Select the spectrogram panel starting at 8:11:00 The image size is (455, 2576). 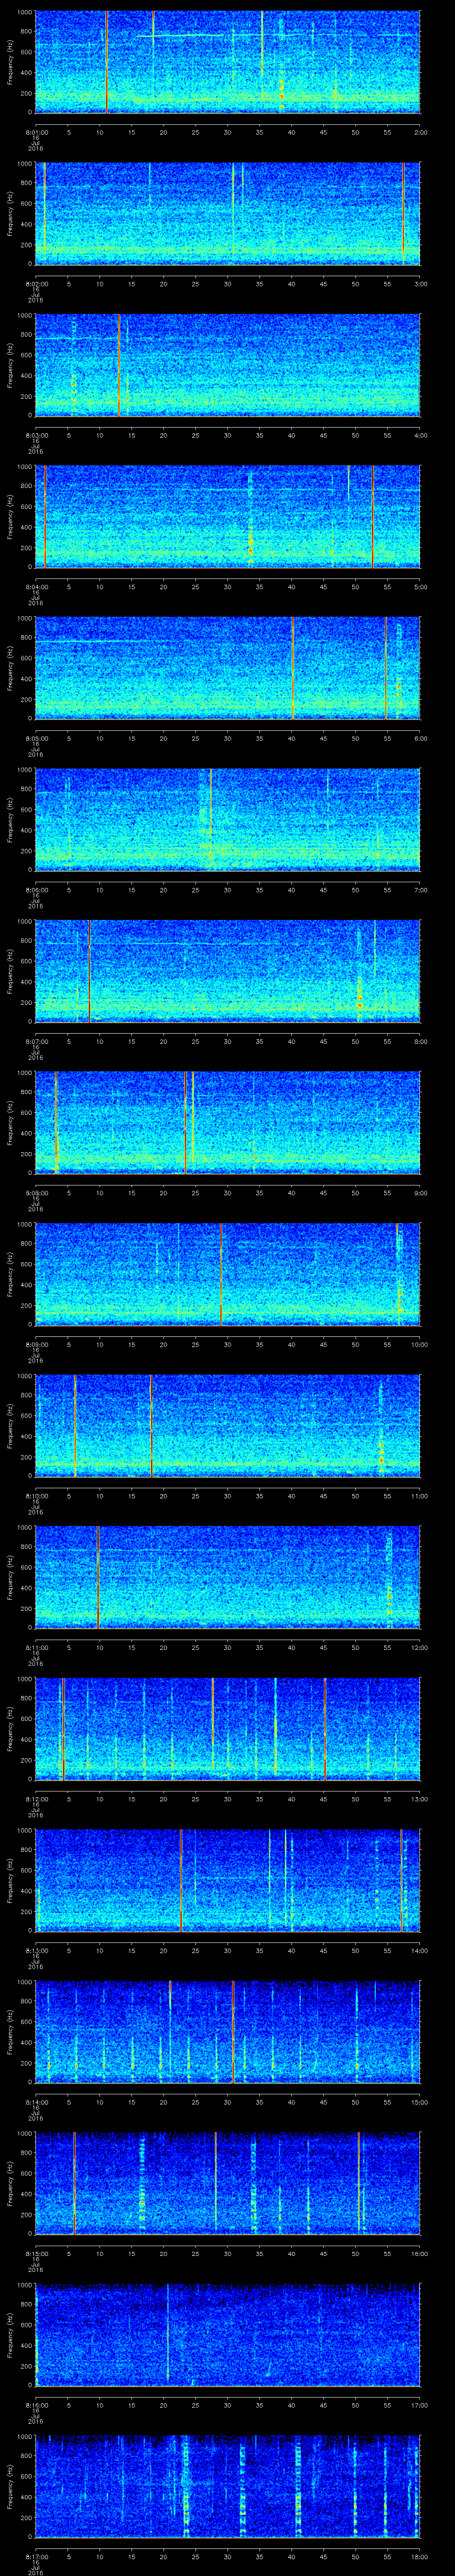pos(227,1577)
